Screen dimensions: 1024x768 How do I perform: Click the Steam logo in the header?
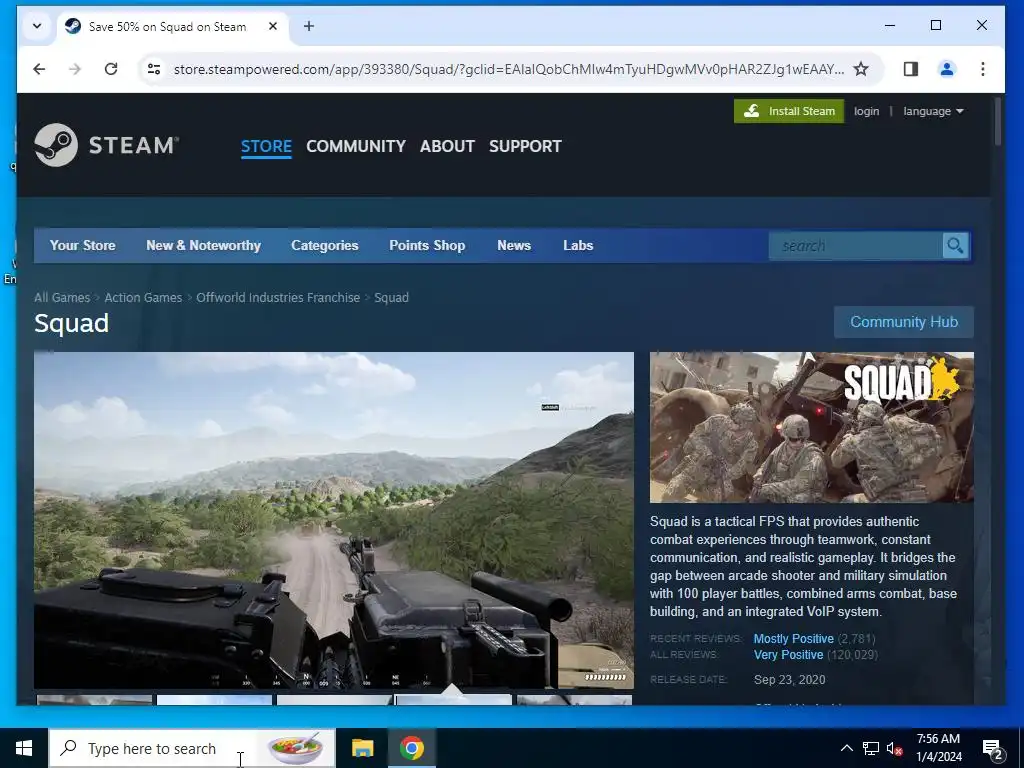coord(106,145)
